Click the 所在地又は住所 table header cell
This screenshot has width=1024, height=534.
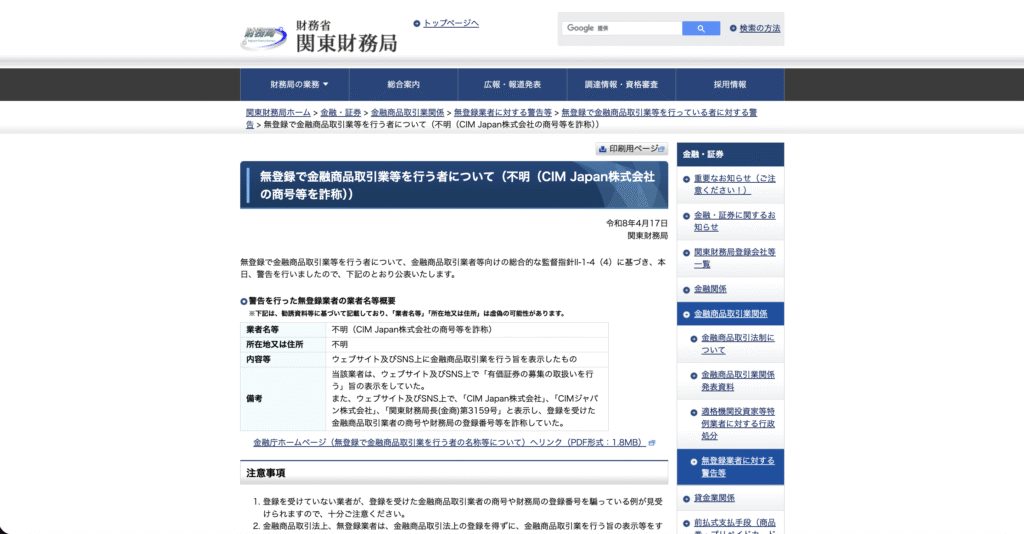coord(283,345)
